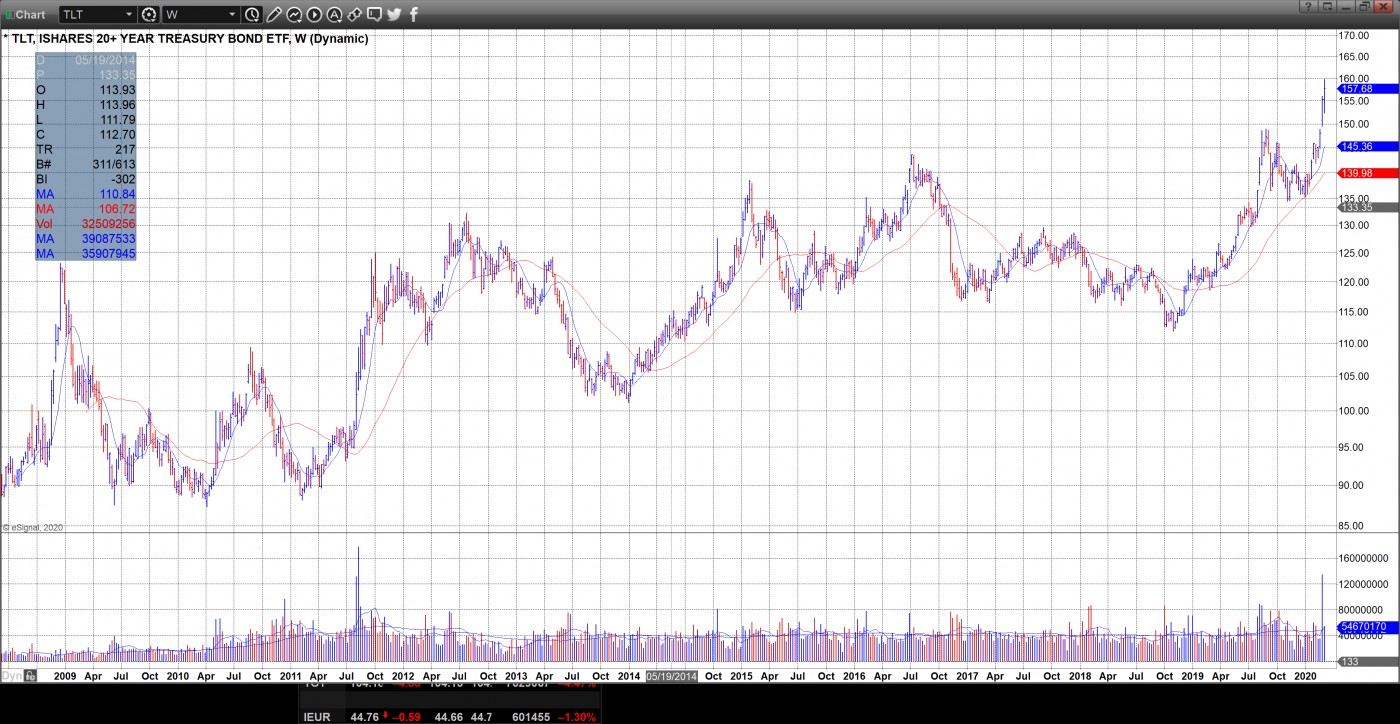
Task: Open the TLT symbol dropdown
Action: coord(128,14)
